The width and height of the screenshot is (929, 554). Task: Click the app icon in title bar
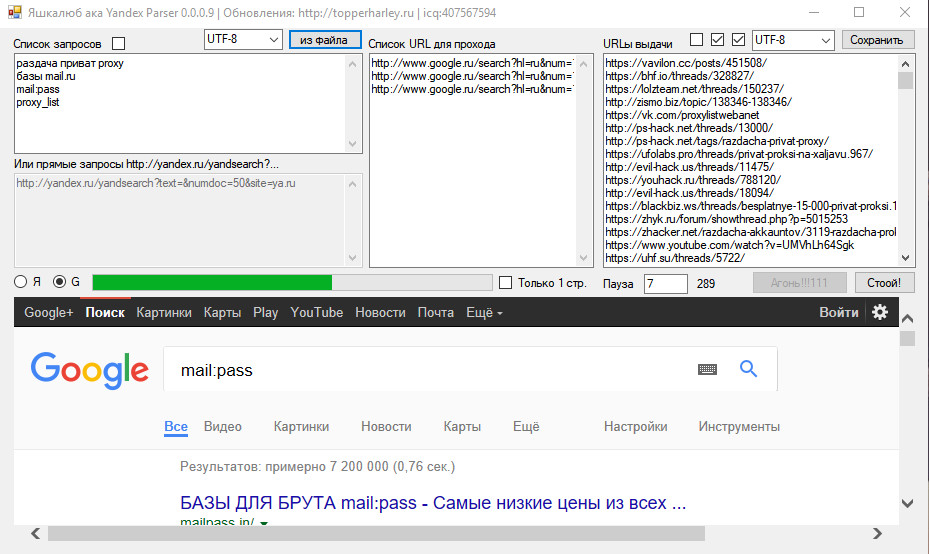point(14,12)
